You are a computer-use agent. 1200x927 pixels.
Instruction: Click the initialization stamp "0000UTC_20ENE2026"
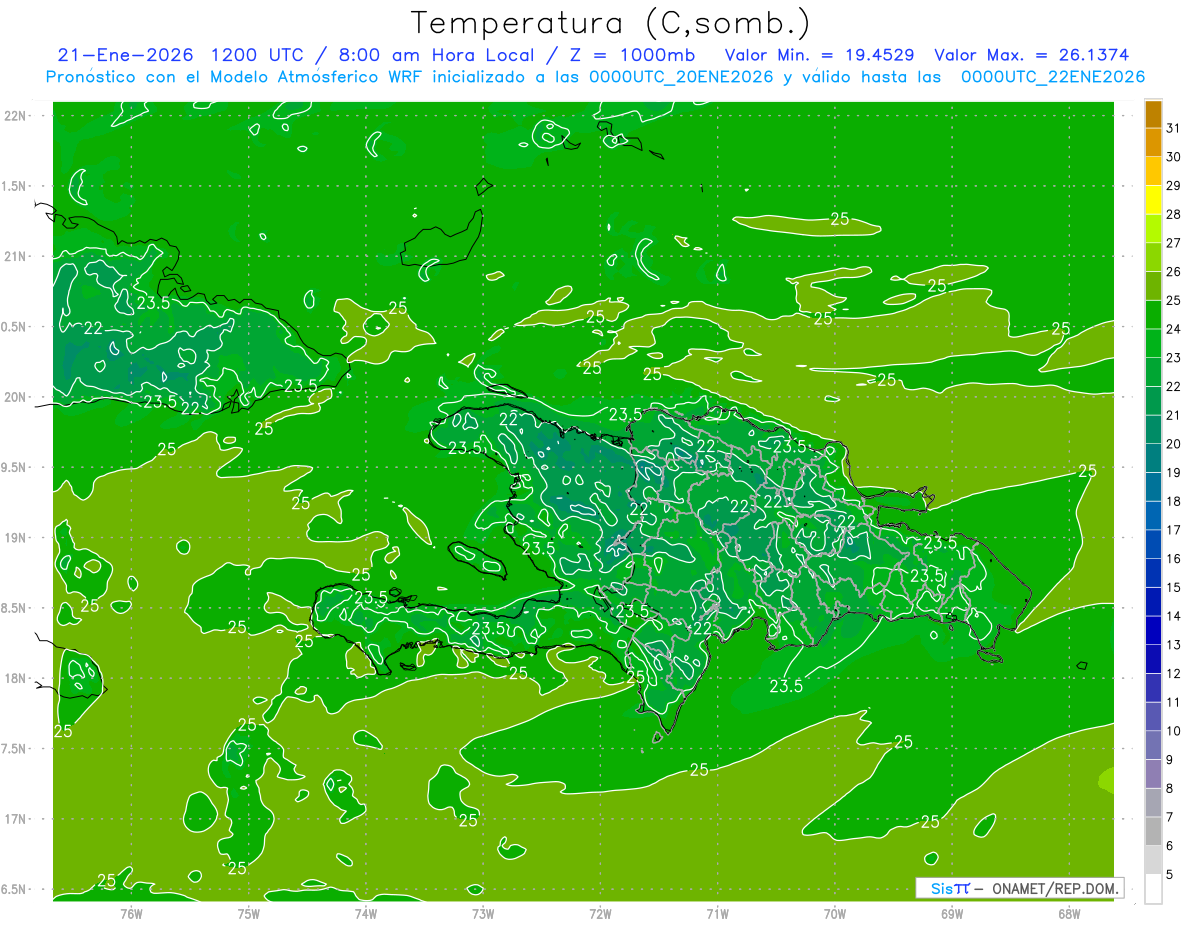[x=680, y=77]
